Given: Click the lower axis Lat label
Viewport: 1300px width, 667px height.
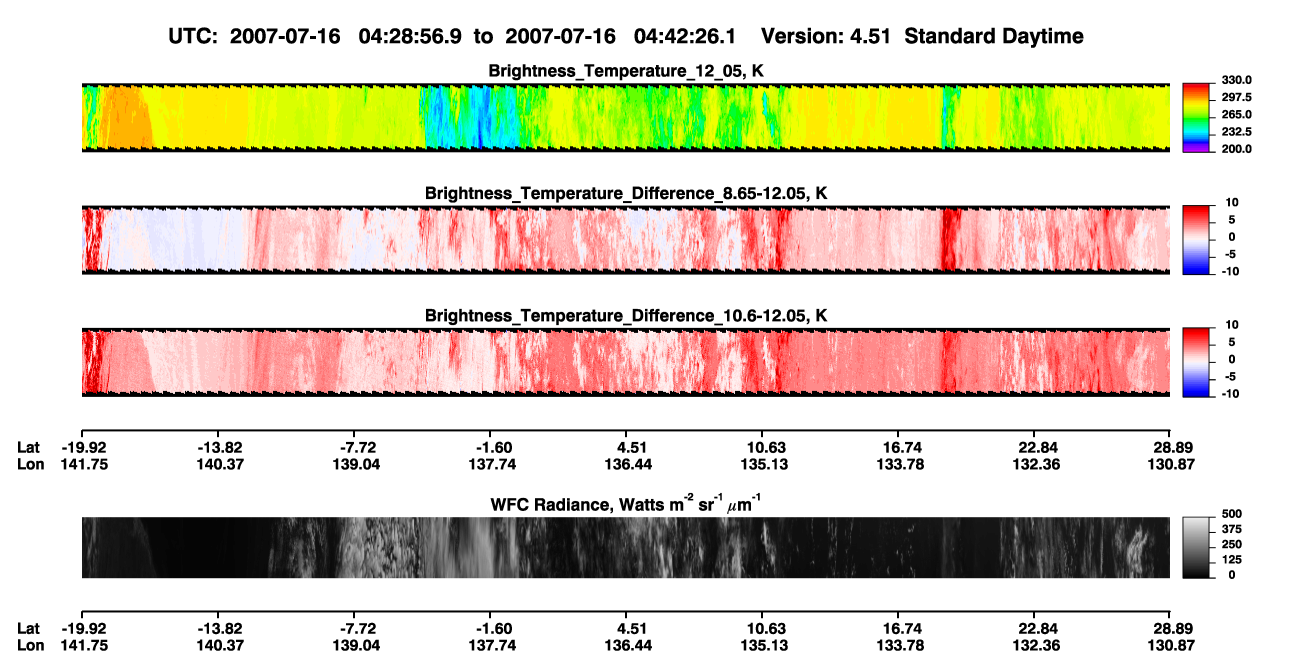Looking at the screenshot, I should tap(29, 629).
